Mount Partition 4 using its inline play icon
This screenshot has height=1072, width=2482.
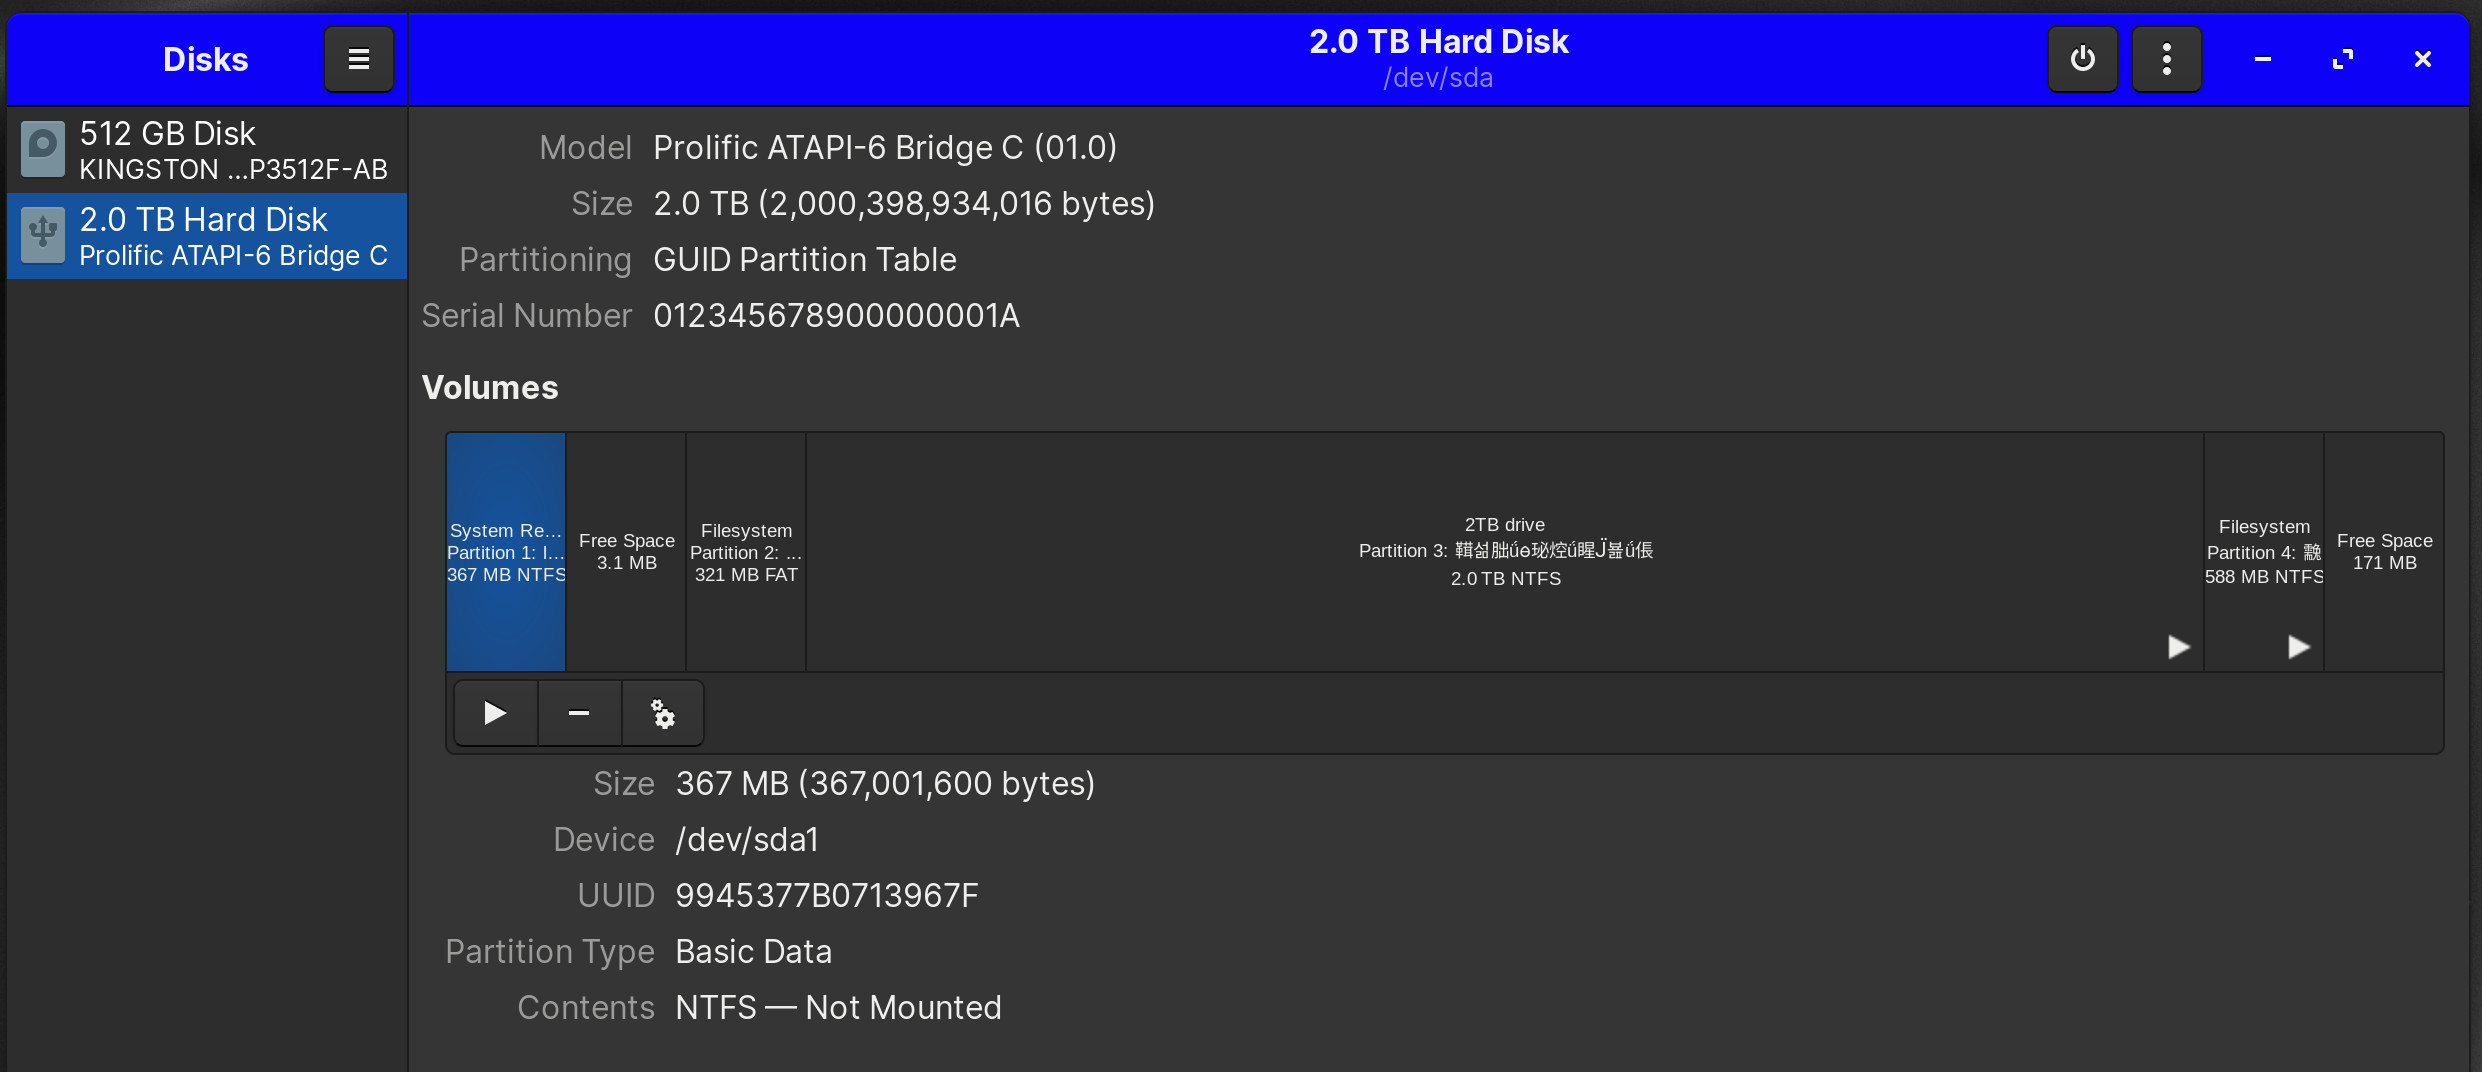pos(2298,647)
